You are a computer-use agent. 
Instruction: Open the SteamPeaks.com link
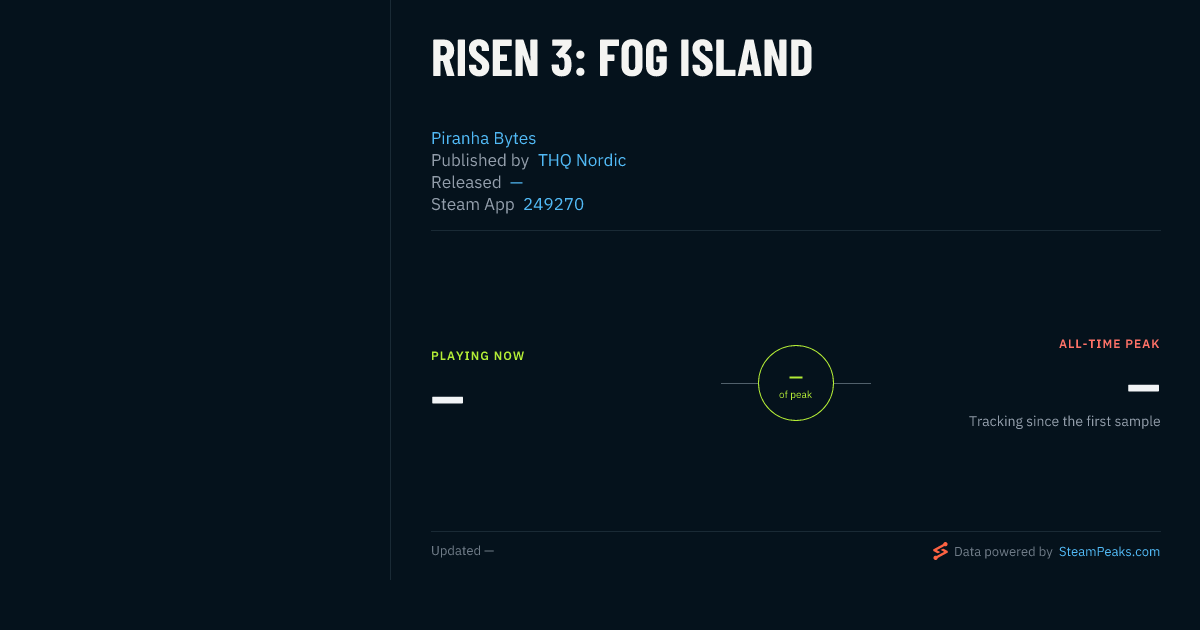(x=1109, y=551)
